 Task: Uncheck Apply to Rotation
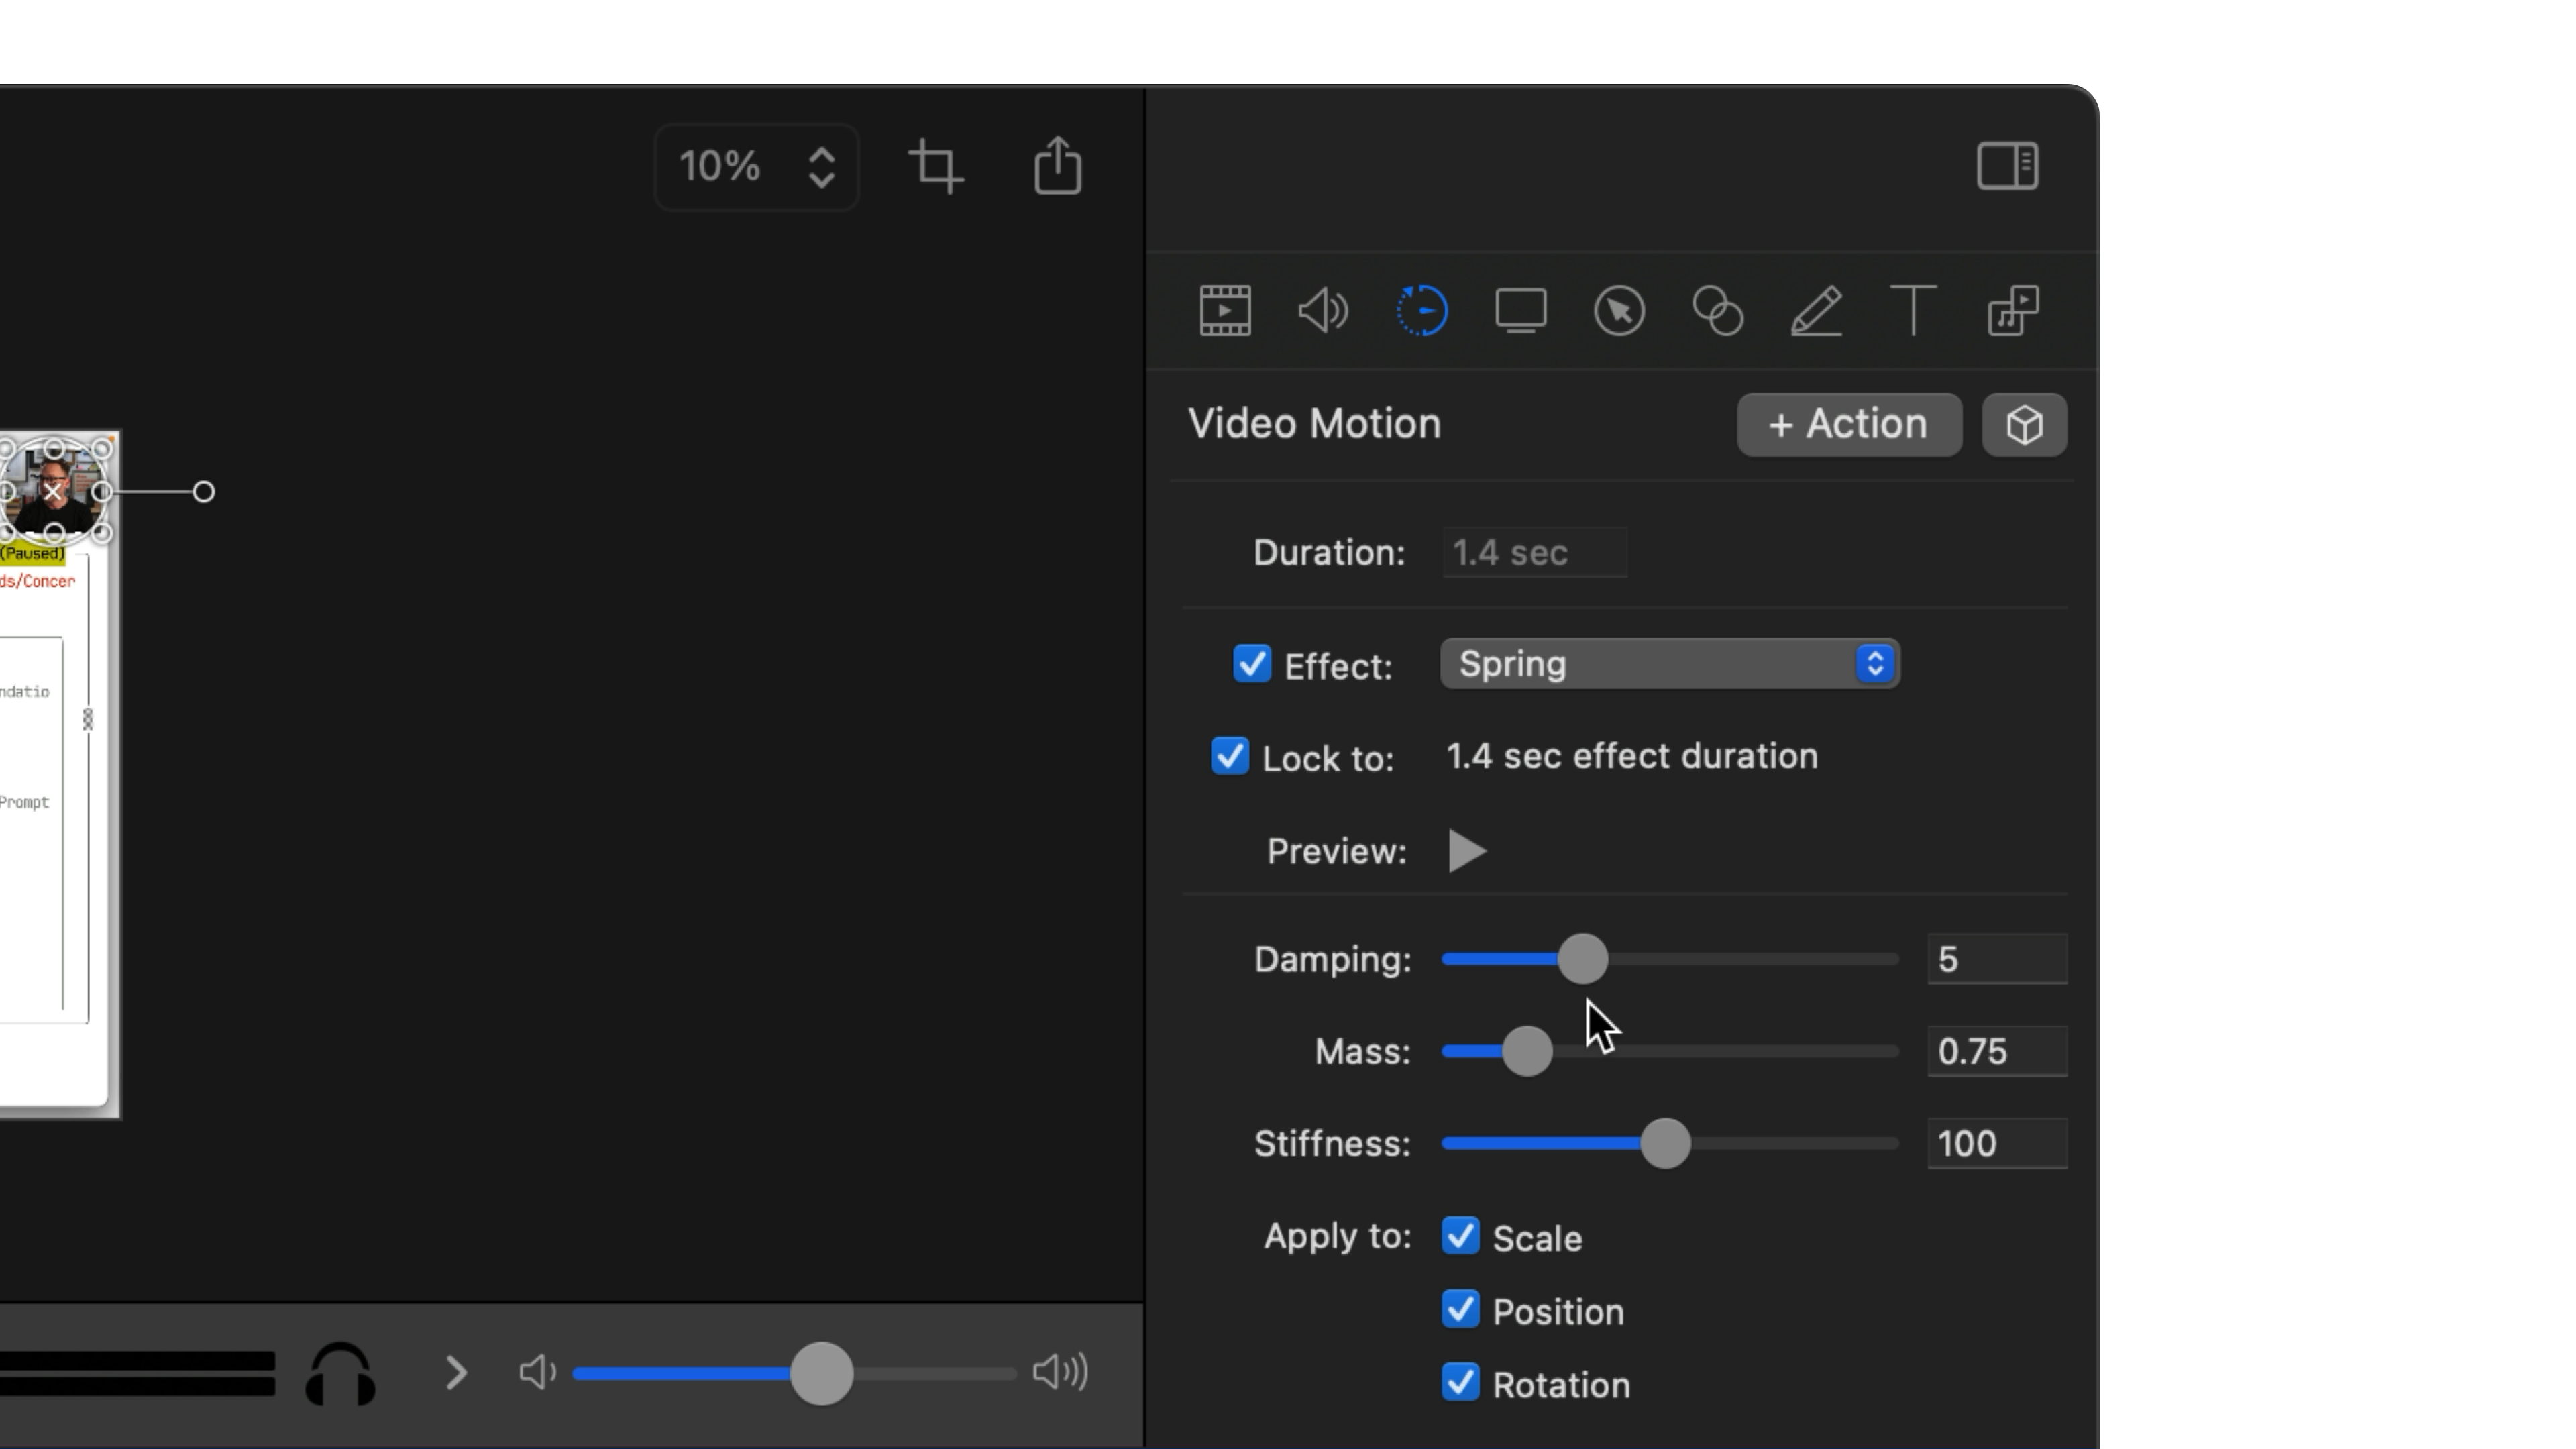point(1460,1383)
